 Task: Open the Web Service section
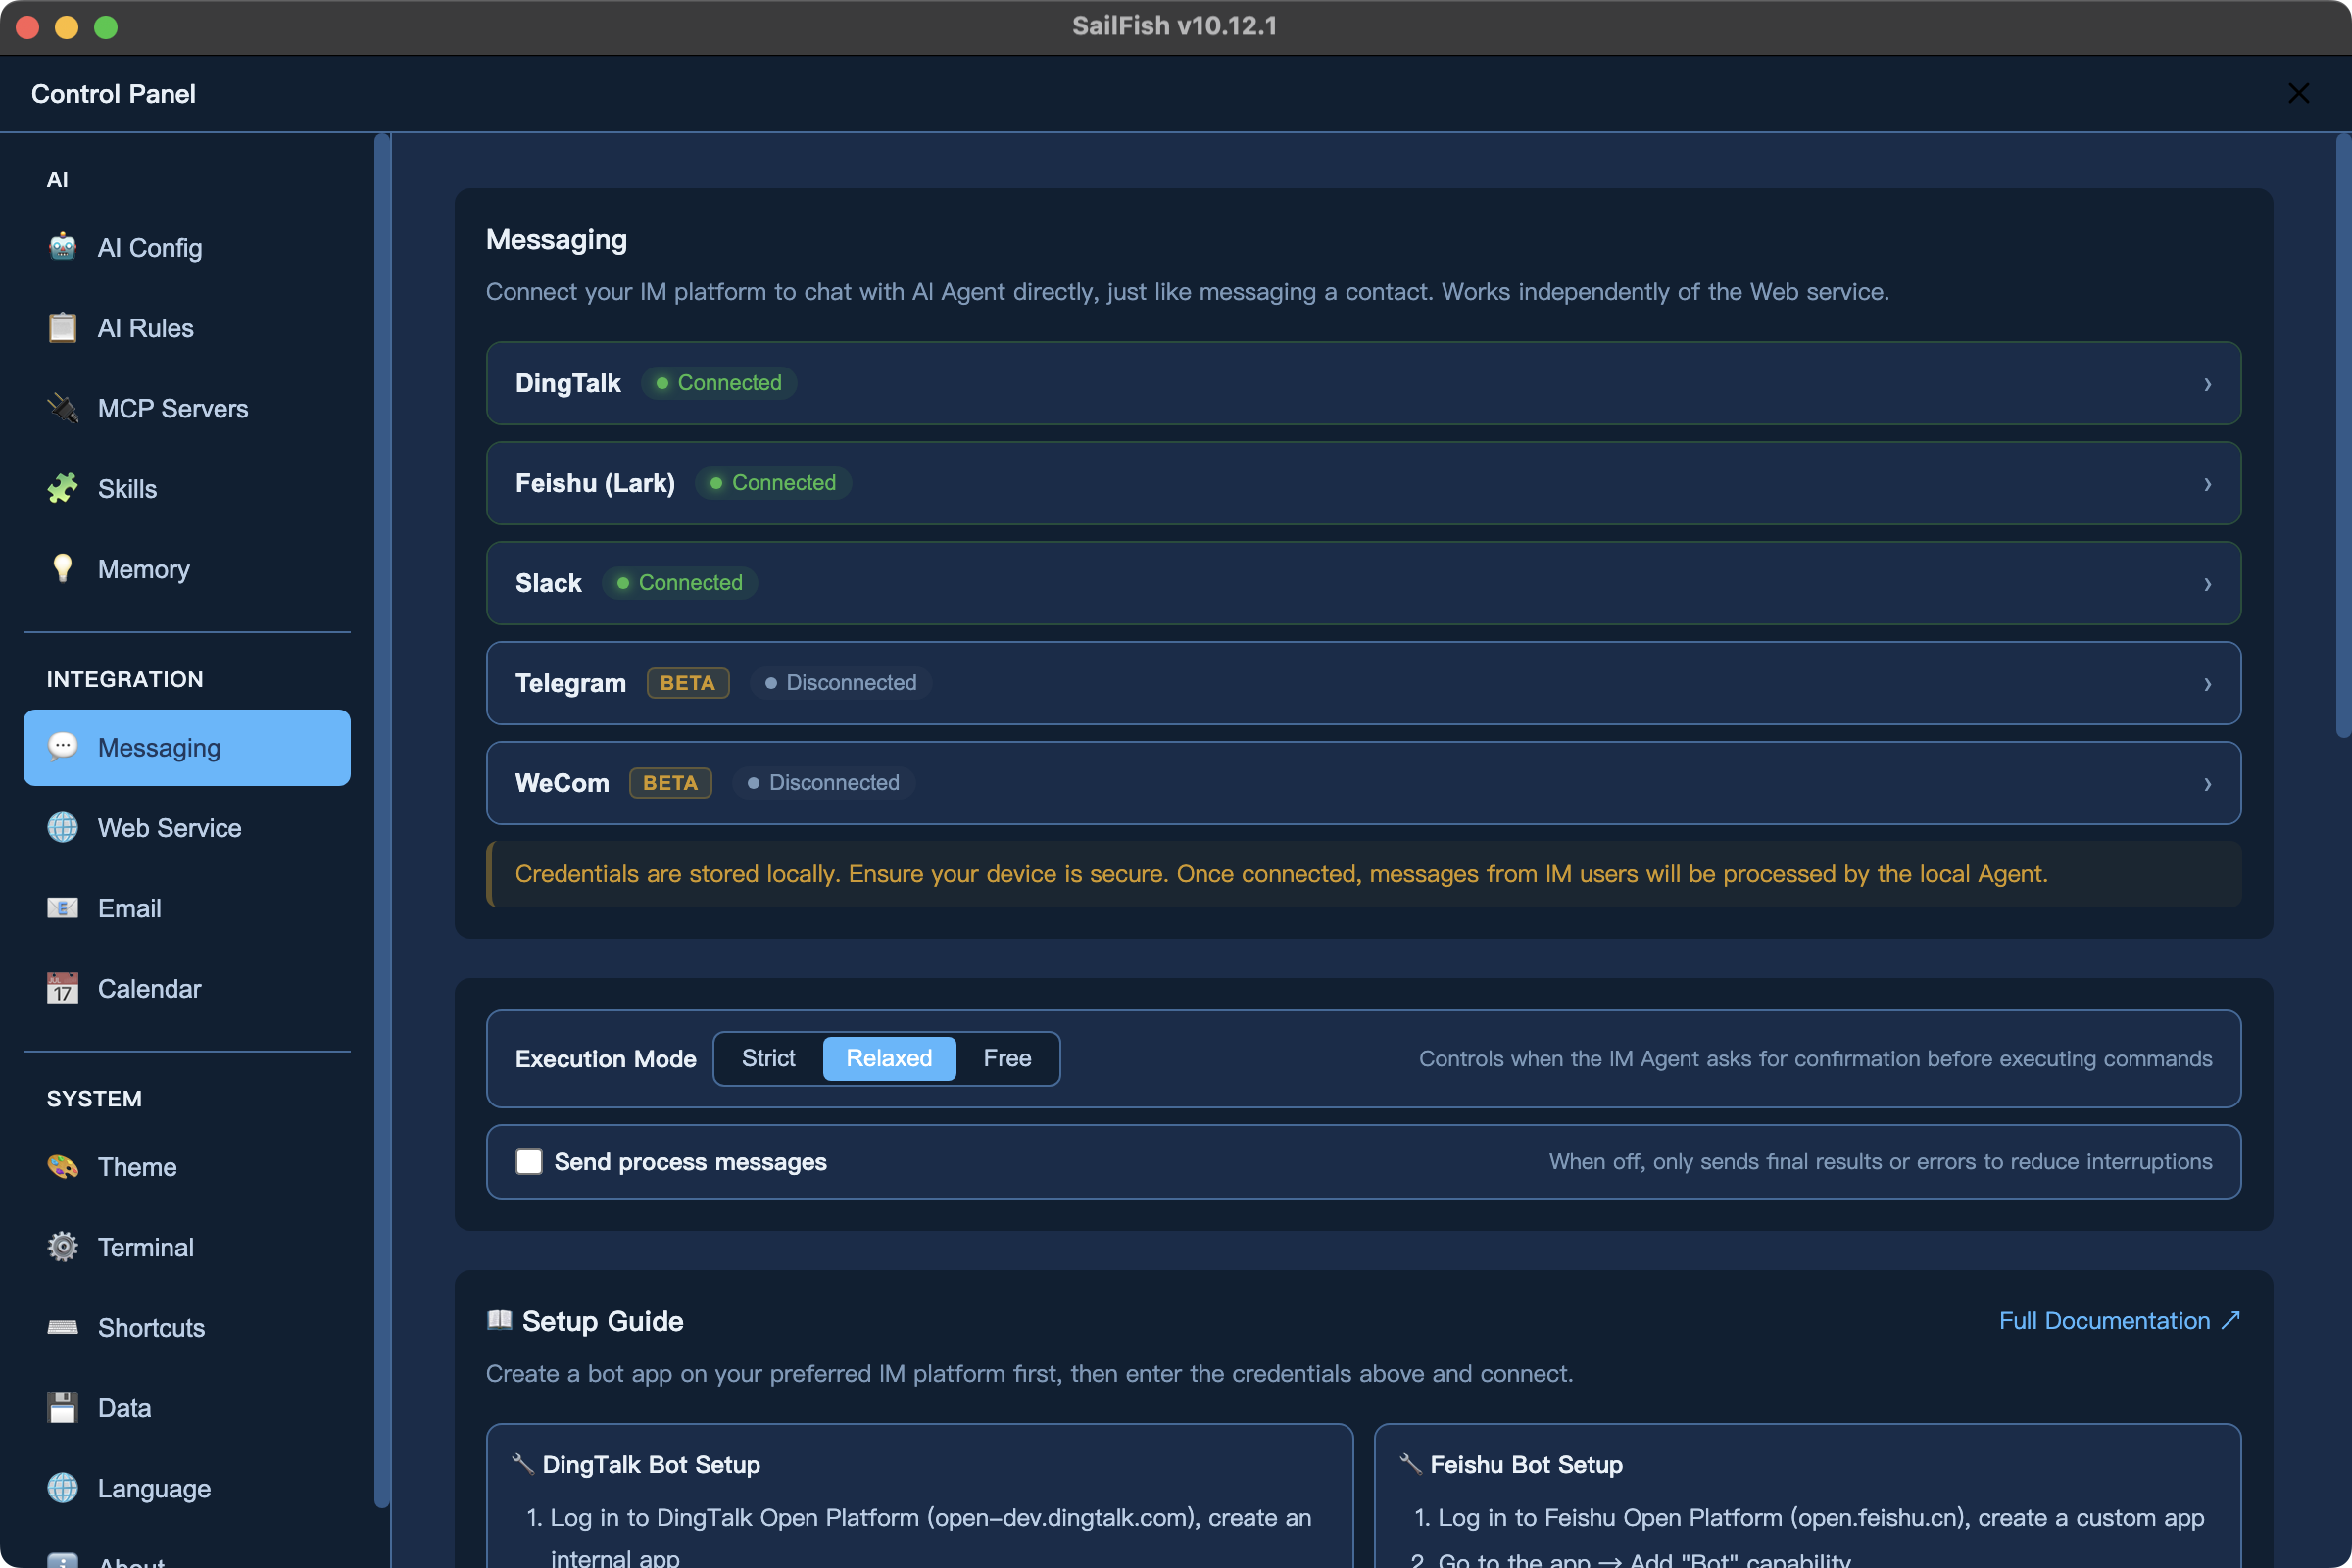(x=169, y=828)
